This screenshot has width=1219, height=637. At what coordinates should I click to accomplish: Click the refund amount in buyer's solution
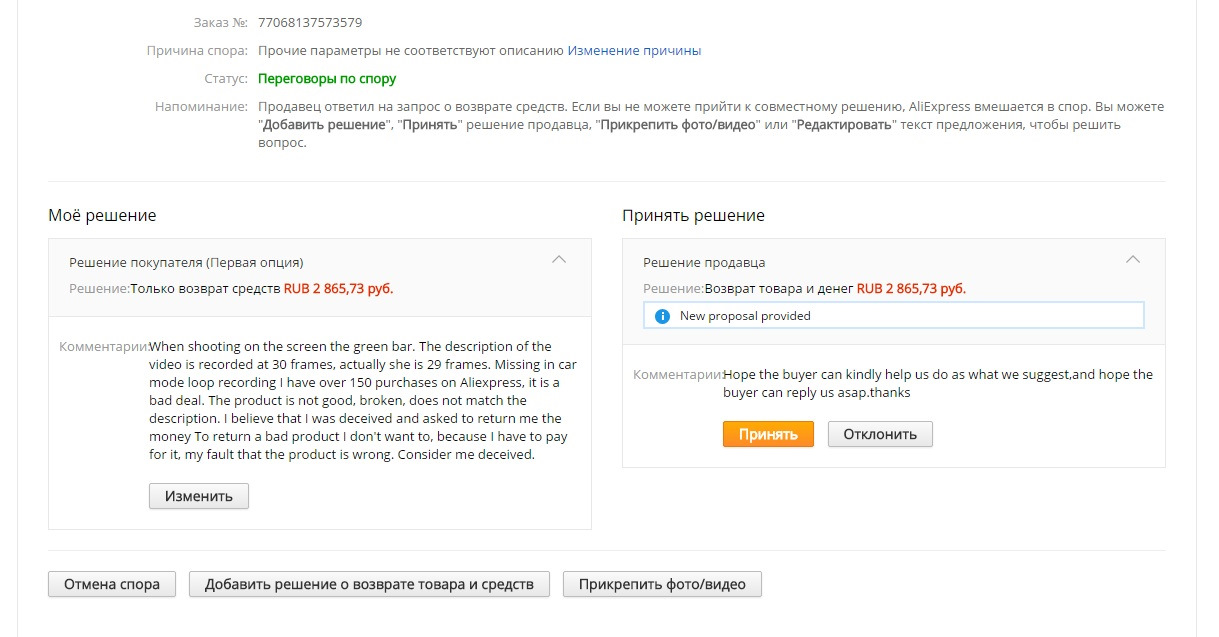pos(338,288)
